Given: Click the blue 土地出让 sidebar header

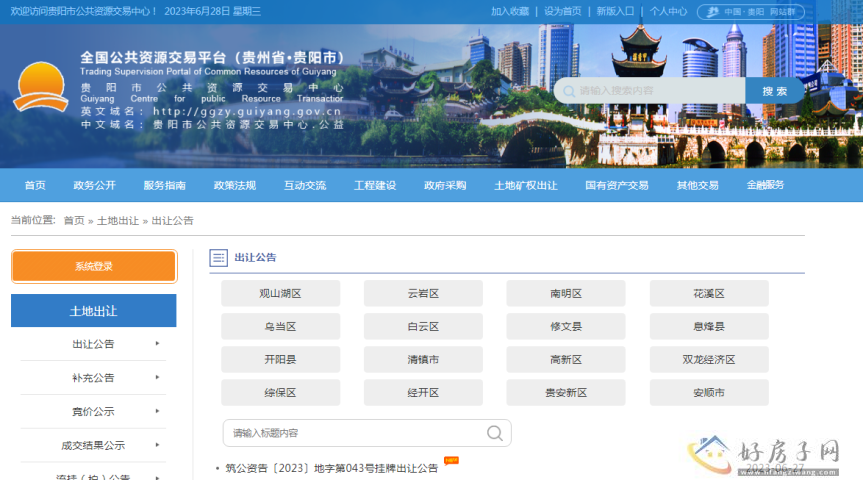Looking at the screenshot, I should tap(94, 310).
